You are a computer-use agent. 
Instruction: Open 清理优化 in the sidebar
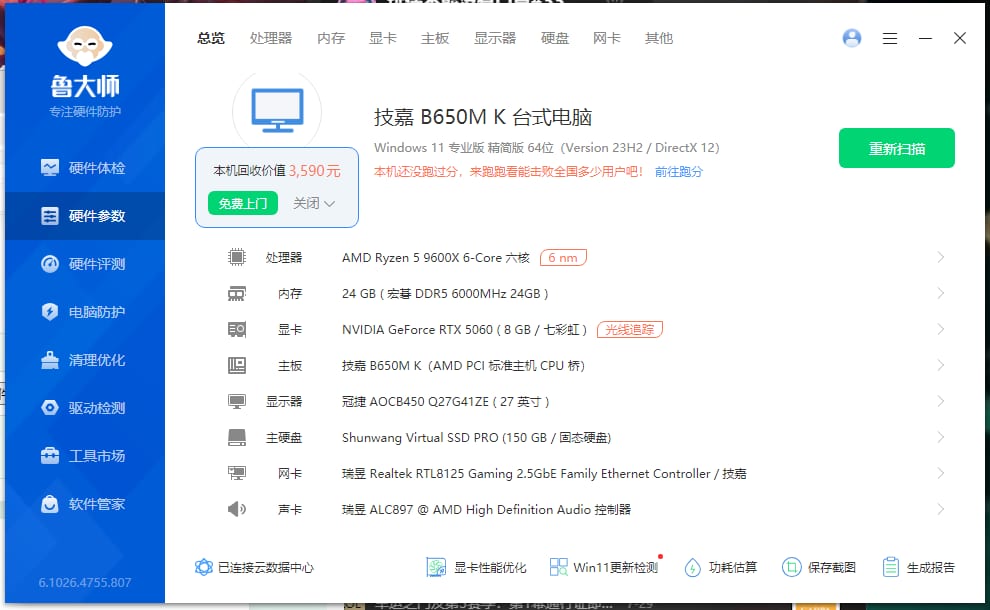tap(84, 360)
